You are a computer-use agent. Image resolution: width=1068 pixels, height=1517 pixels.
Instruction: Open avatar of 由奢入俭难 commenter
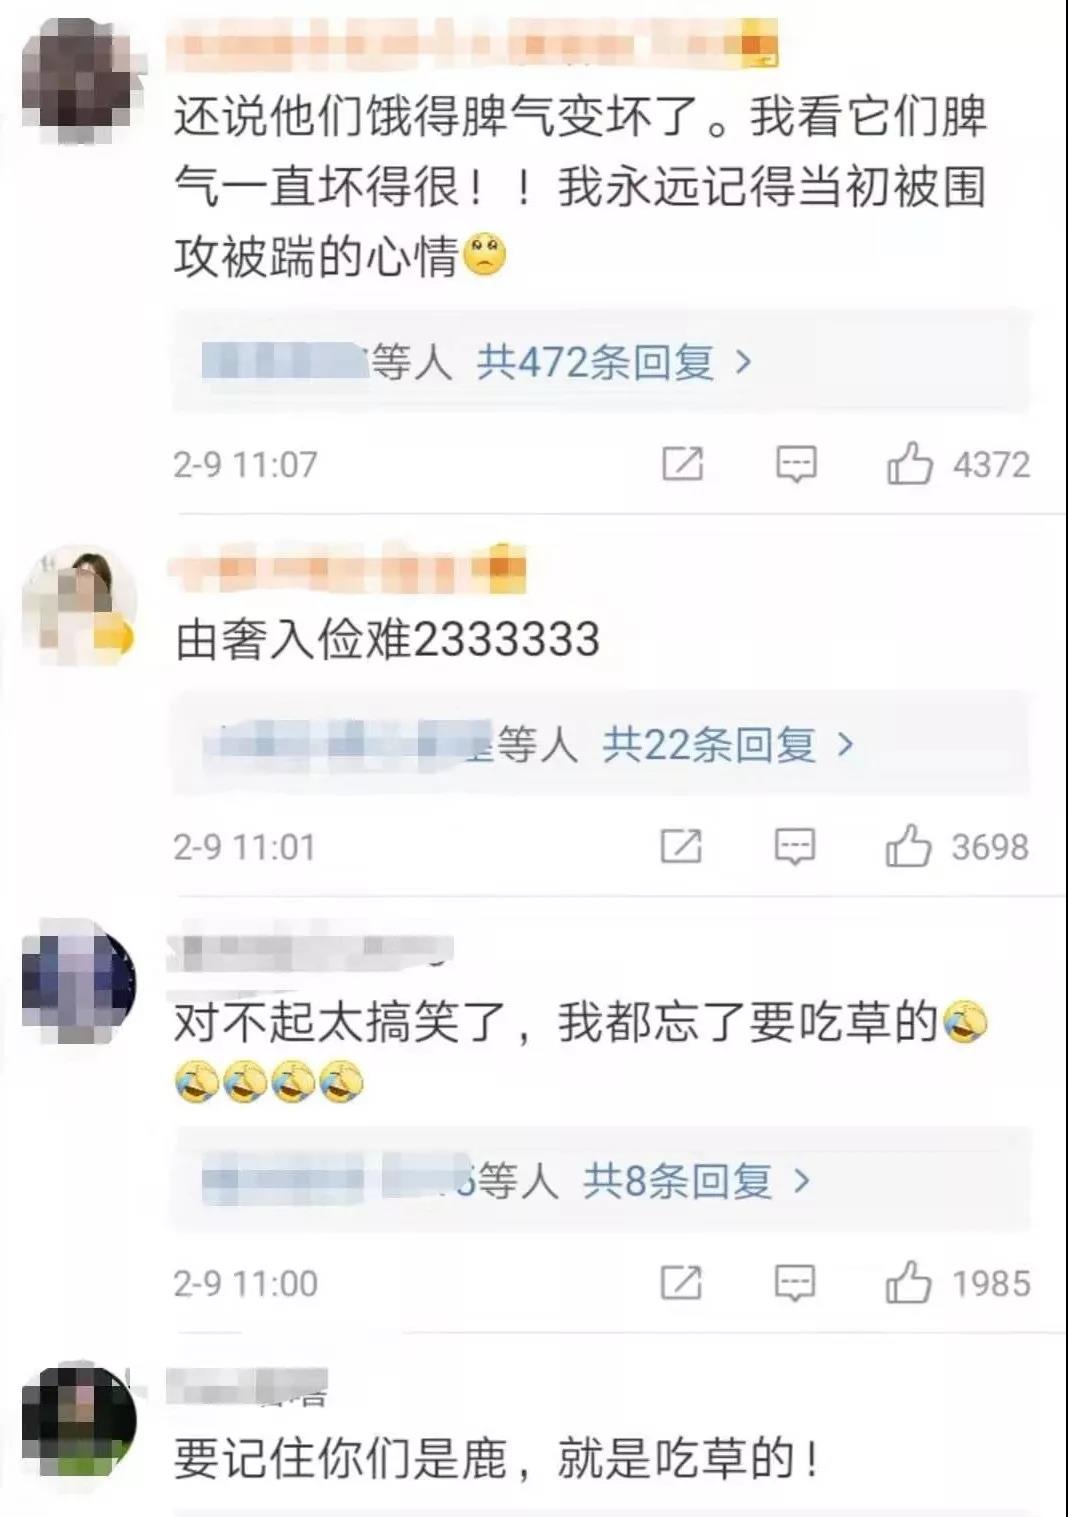[x=79, y=606]
